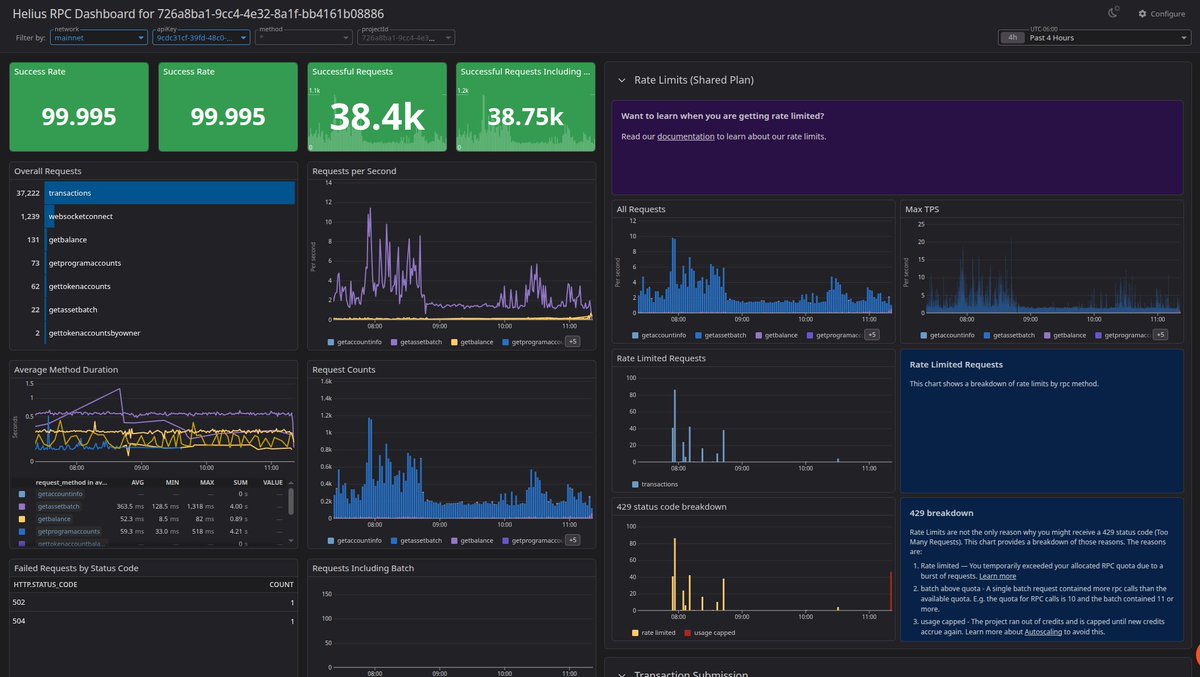Expand +5 legend in Max TPS chart
Image resolution: width=1200 pixels, height=677 pixels.
(1159, 335)
